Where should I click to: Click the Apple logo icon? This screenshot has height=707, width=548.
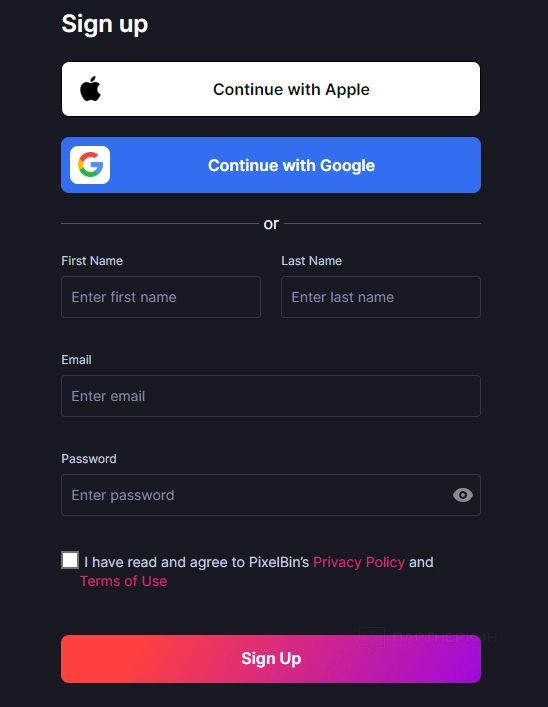pyautogui.click(x=91, y=89)
